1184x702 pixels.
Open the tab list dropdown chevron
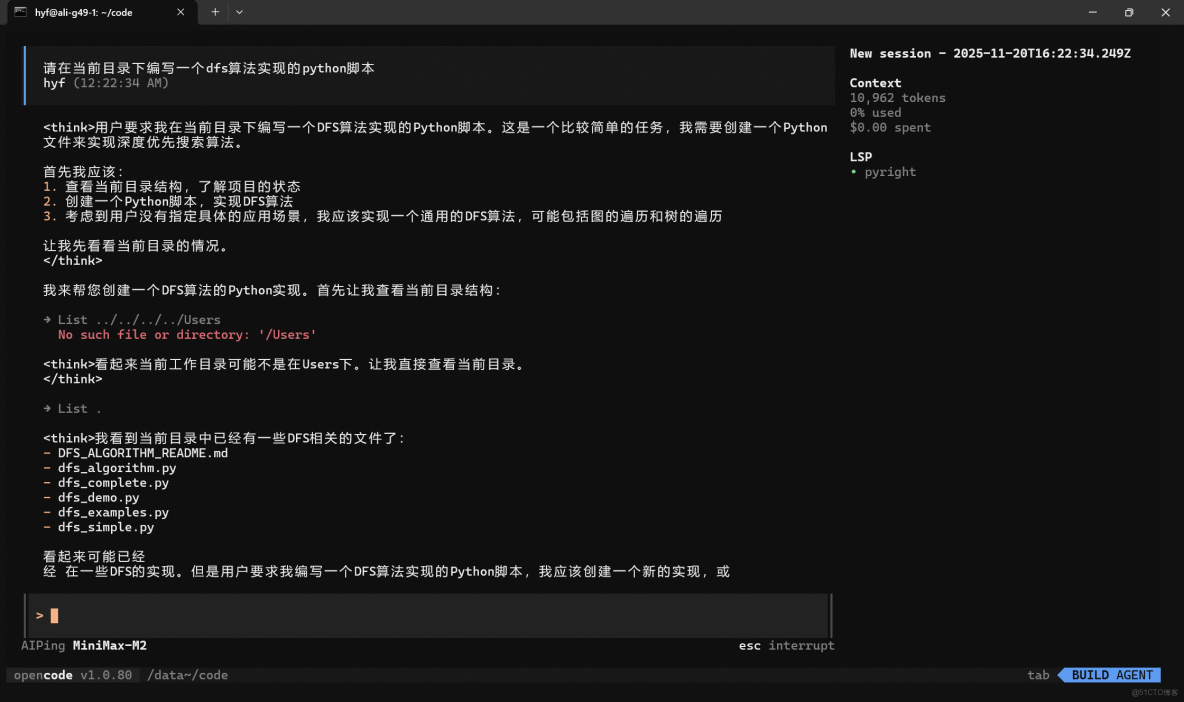(239, 13)
